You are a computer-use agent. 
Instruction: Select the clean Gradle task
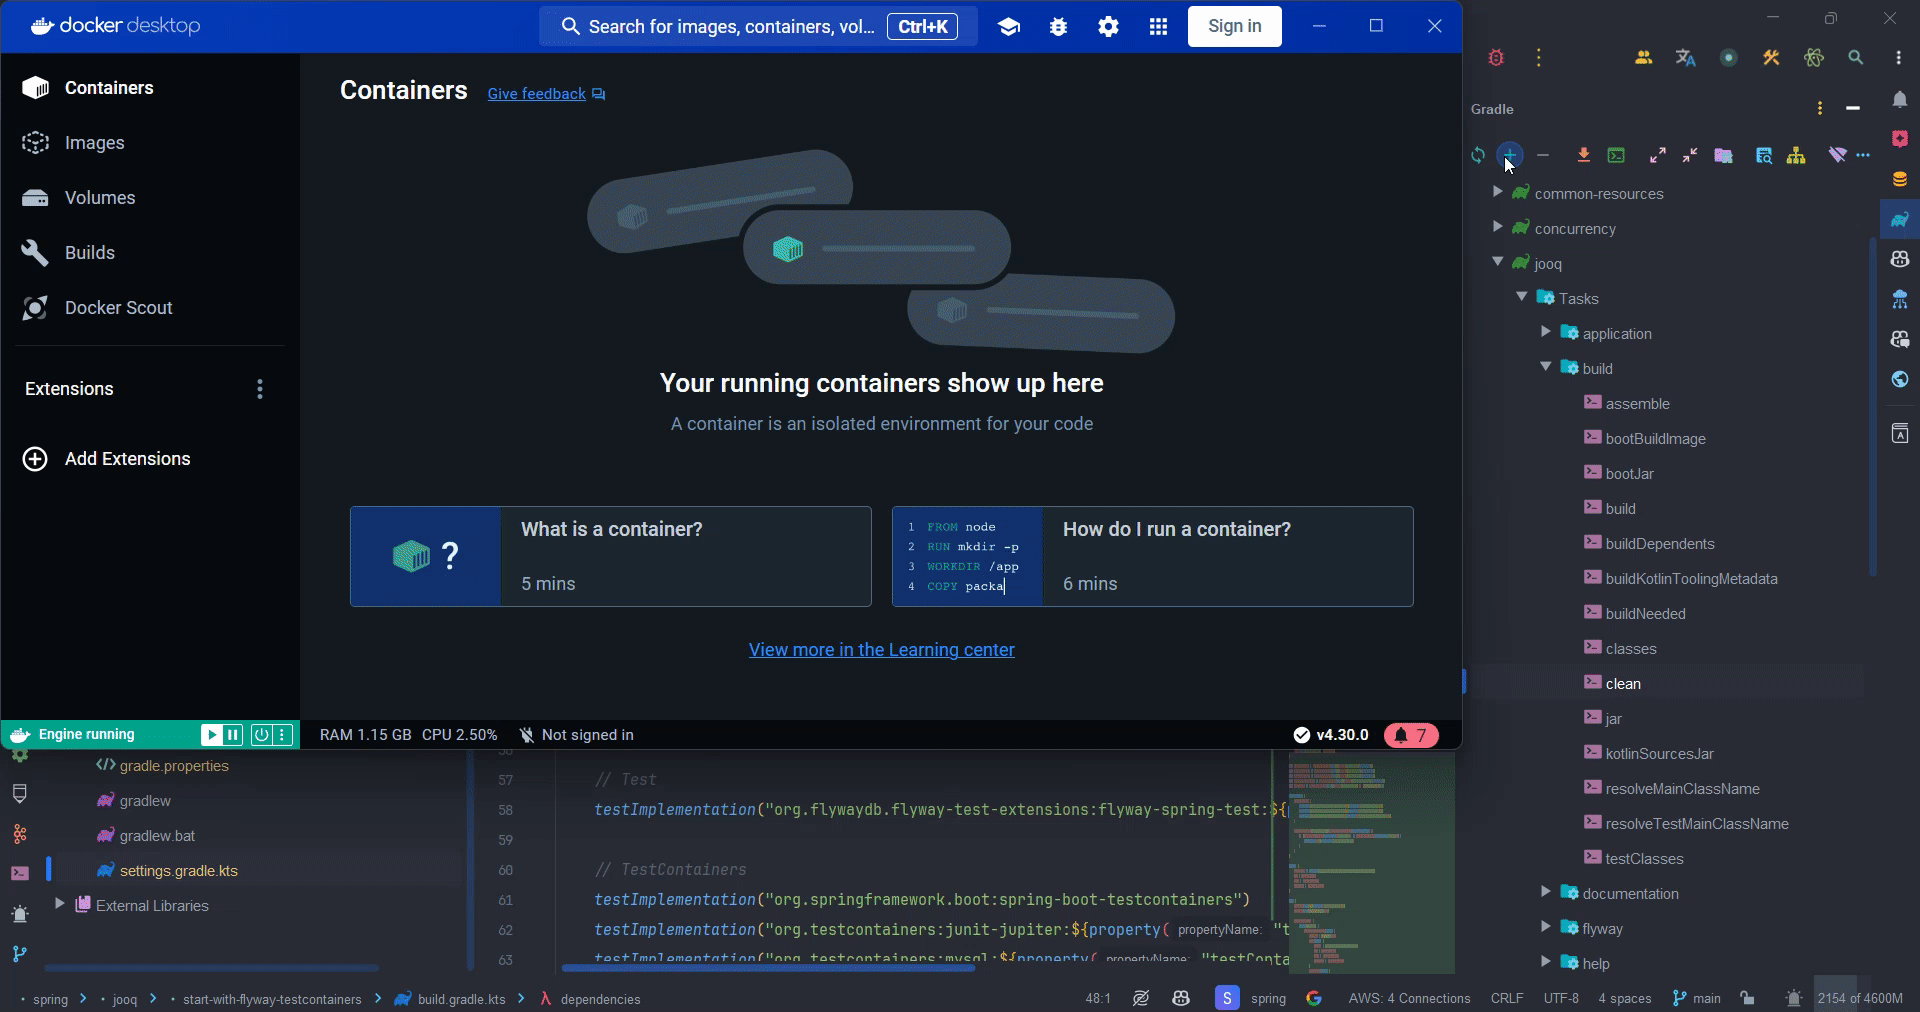[1622, 684]
